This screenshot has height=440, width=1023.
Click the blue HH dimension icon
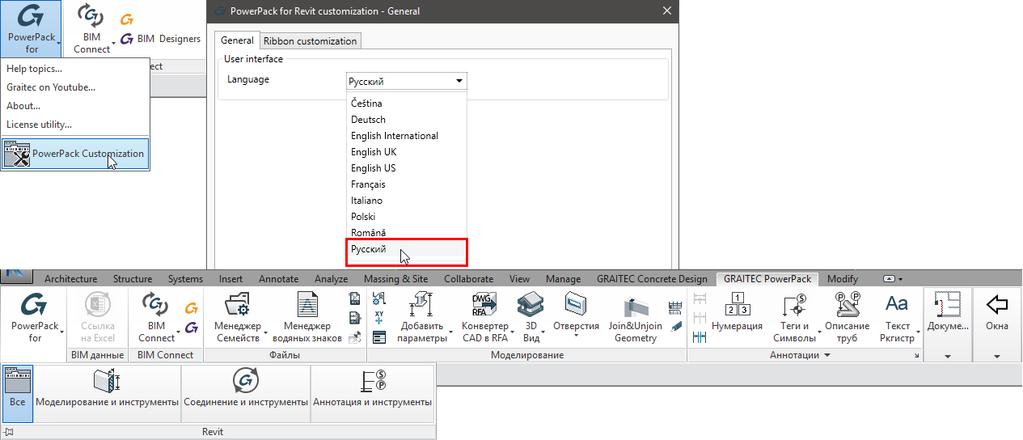pos(699,337)
